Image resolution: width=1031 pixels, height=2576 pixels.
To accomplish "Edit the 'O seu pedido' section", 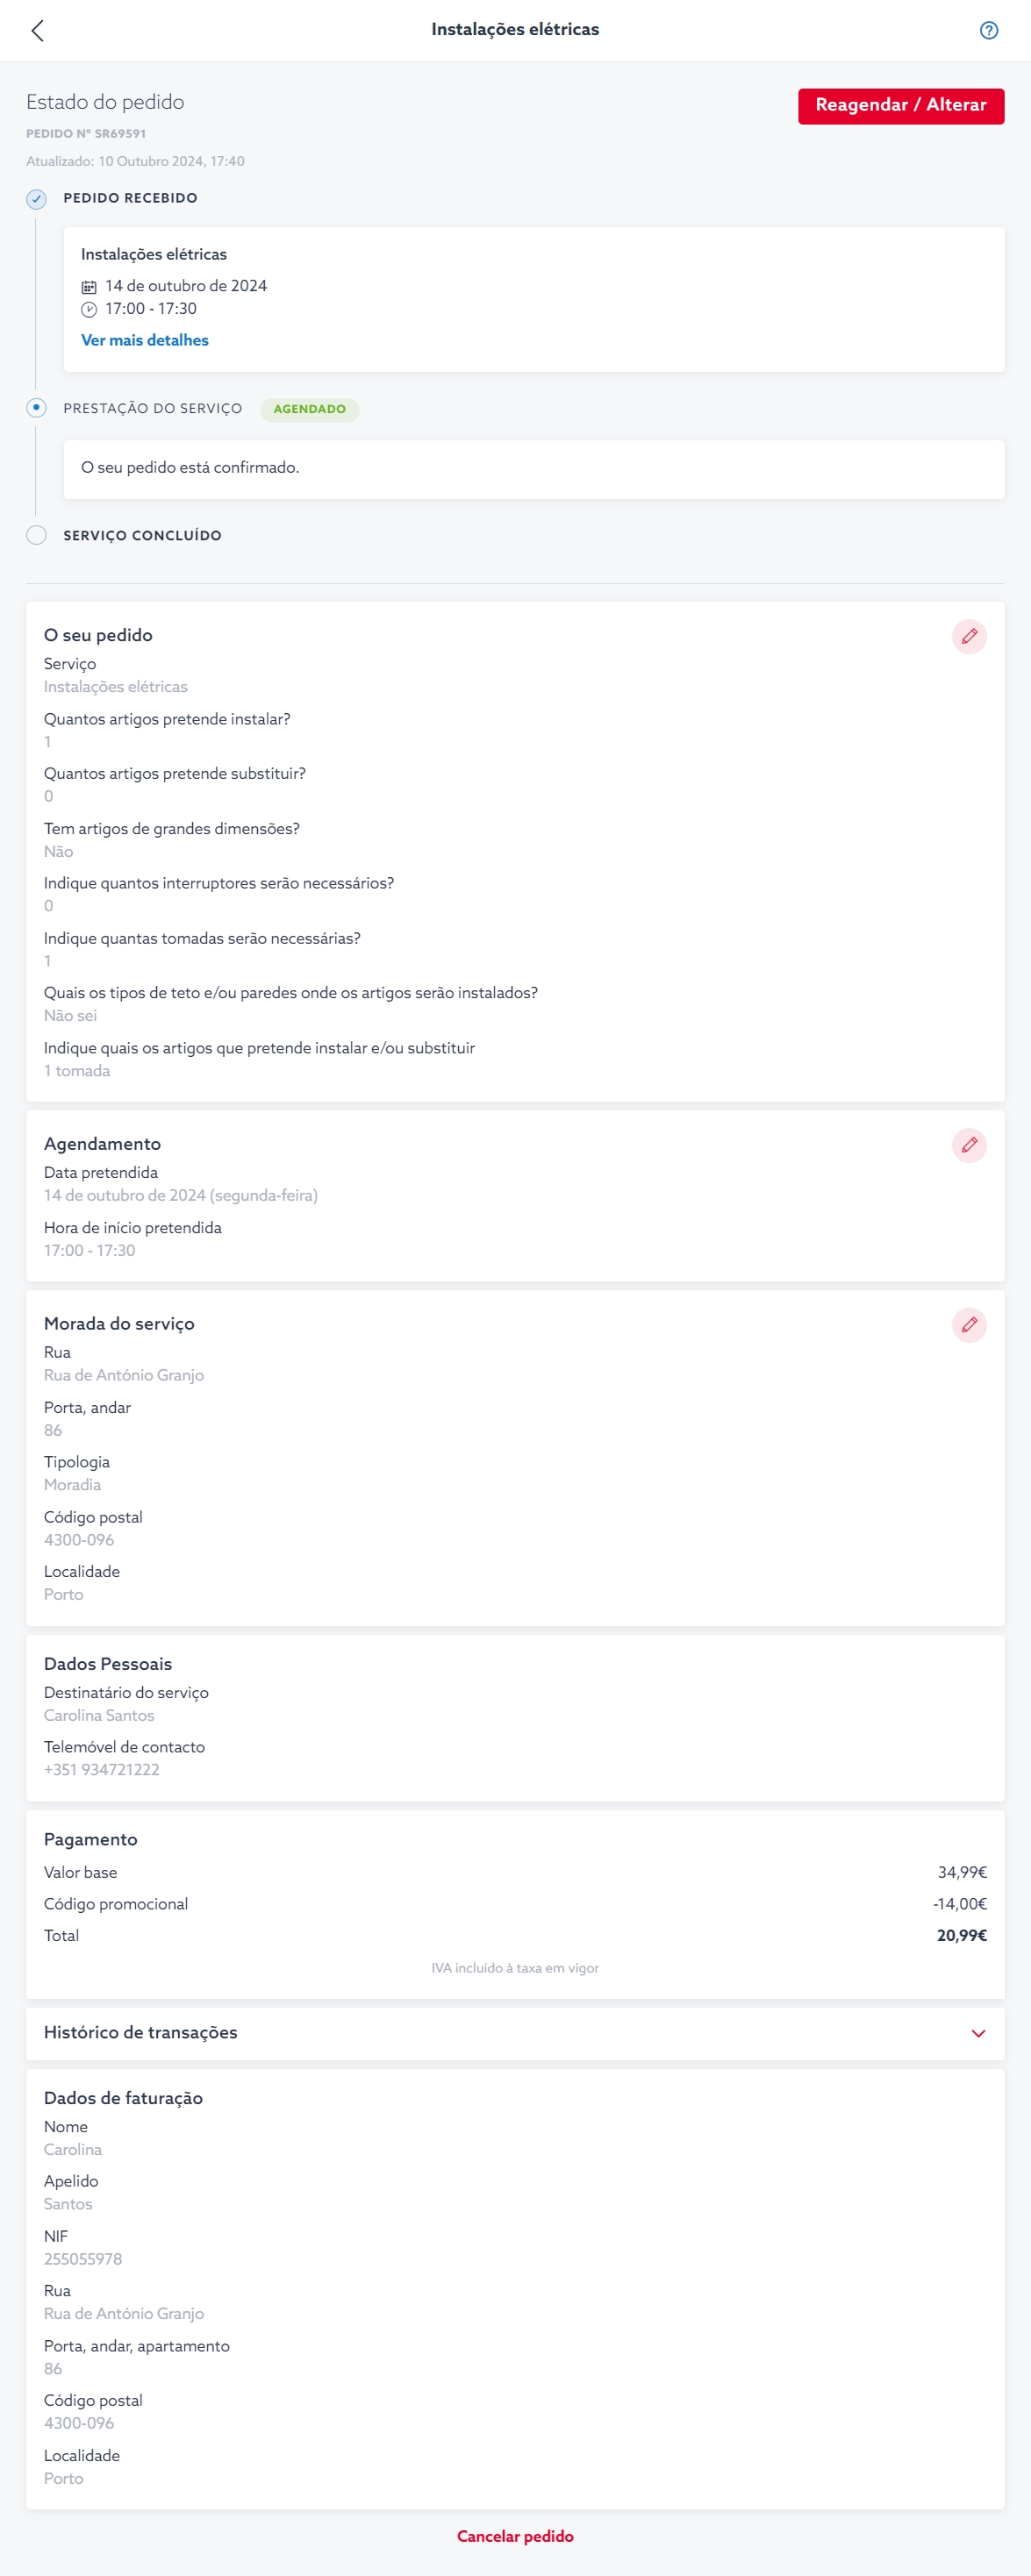I will [x=968, y=636].
